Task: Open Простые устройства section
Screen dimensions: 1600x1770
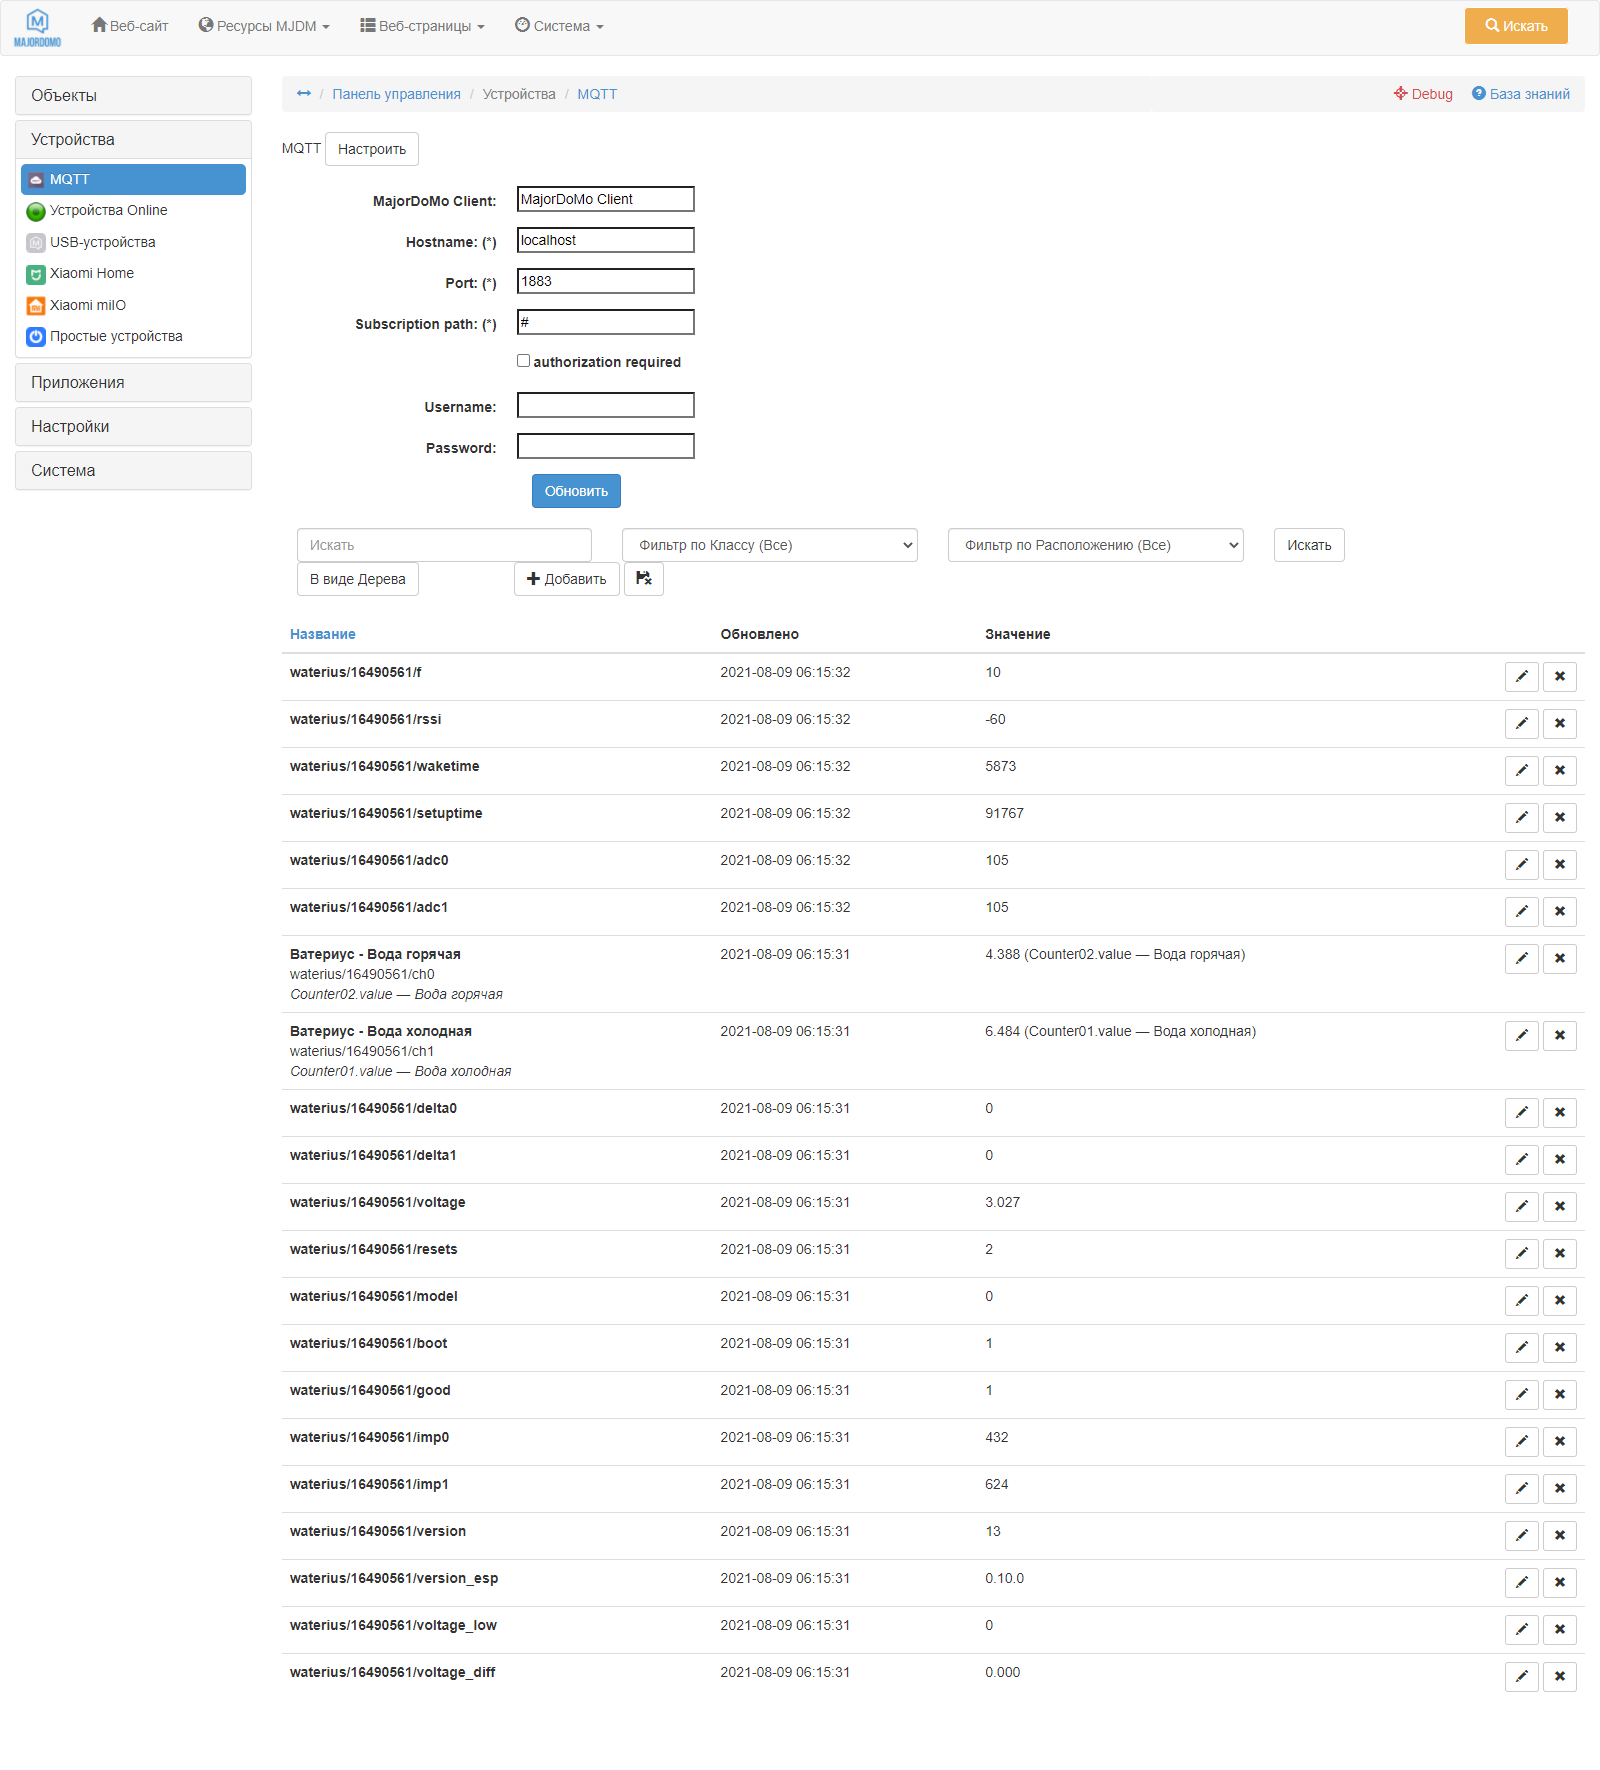Action: [116, 336]
